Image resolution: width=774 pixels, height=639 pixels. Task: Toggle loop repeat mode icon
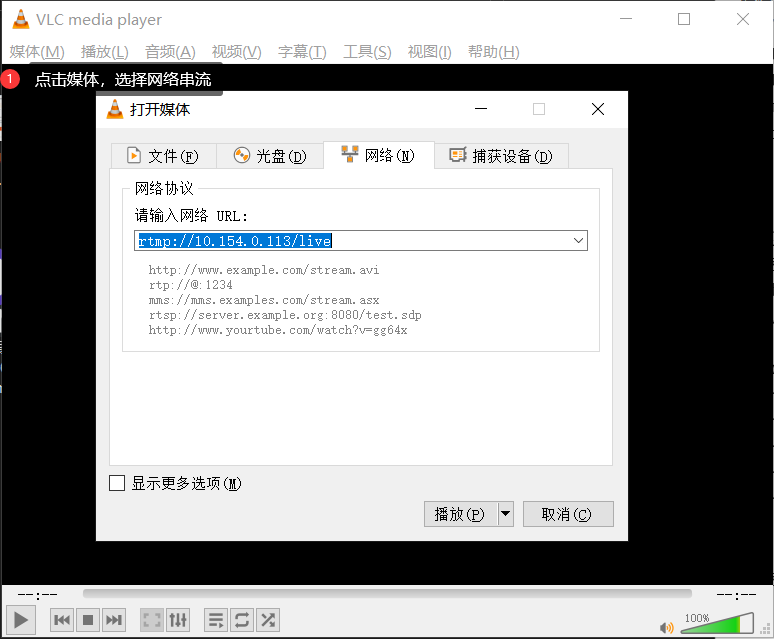pyautogui.click(x=242, y=620)
